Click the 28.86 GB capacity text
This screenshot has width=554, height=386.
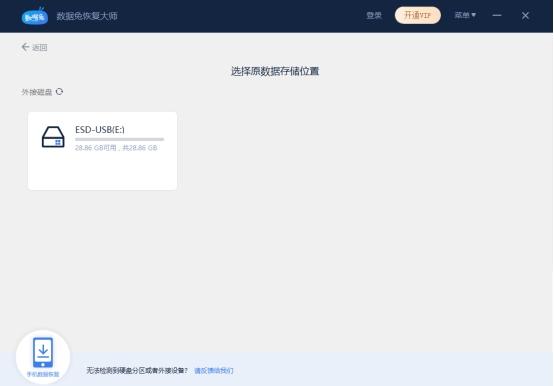coord(116,148)
